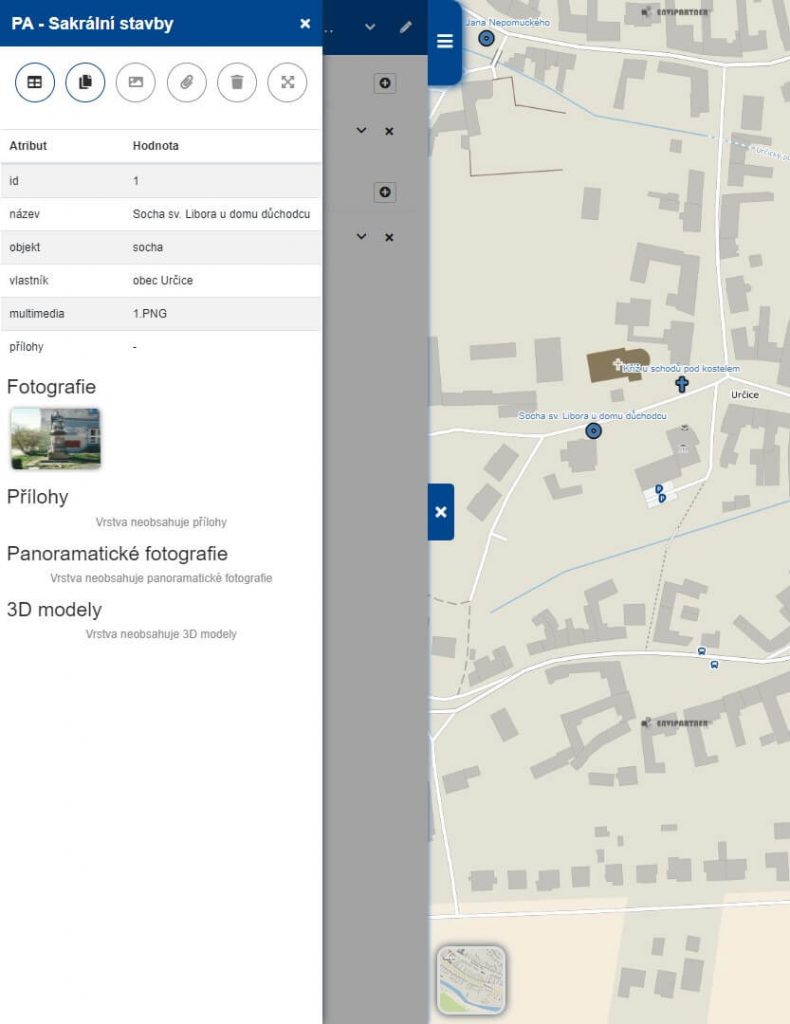Click the expand fullscreen arrows icon
Viewport: 790px width, 1024px height.
tap(287, 83)
